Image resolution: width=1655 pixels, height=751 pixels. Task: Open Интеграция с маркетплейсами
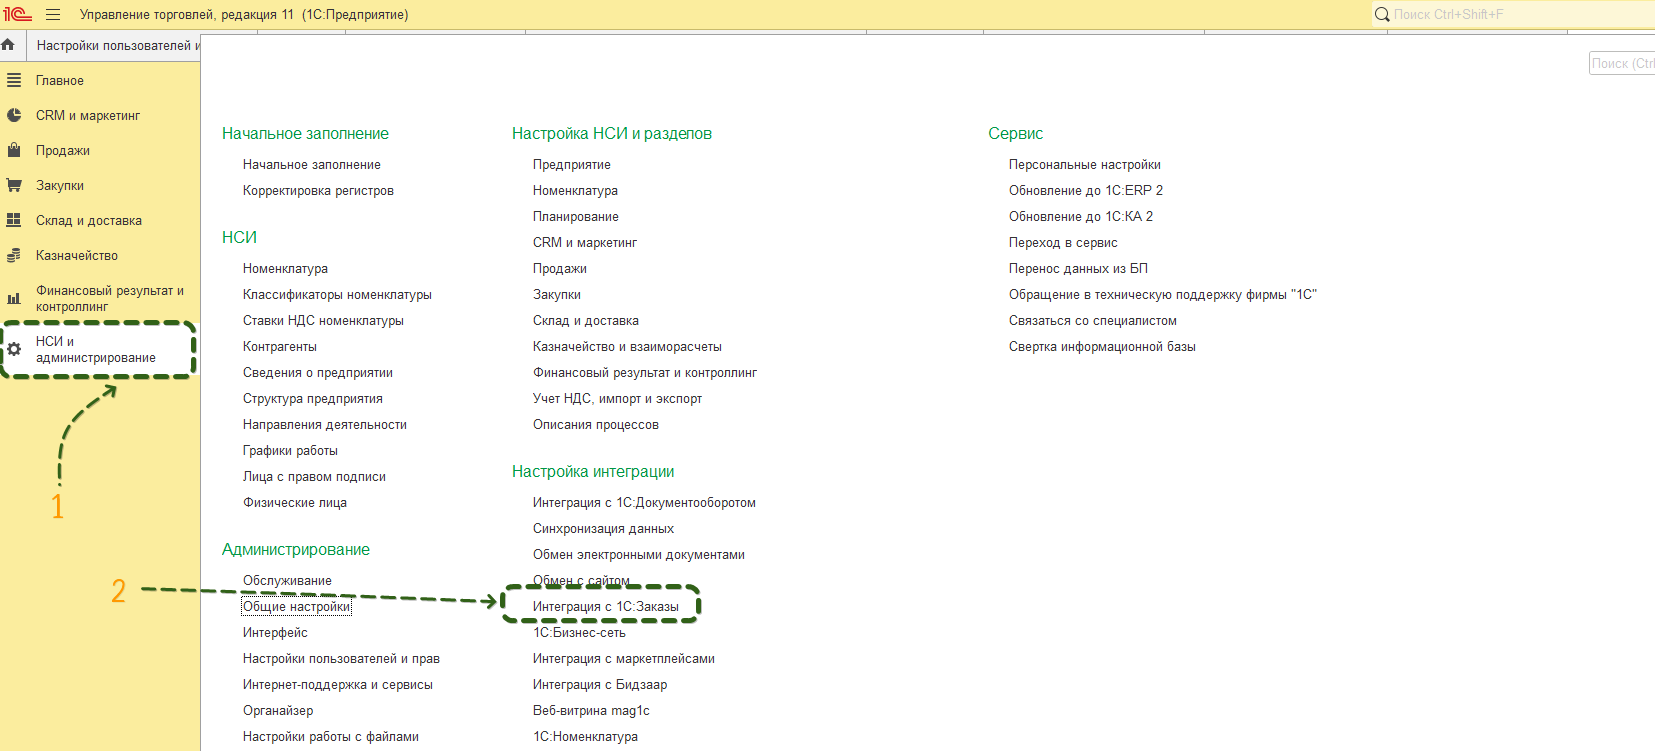coord(624,658)
